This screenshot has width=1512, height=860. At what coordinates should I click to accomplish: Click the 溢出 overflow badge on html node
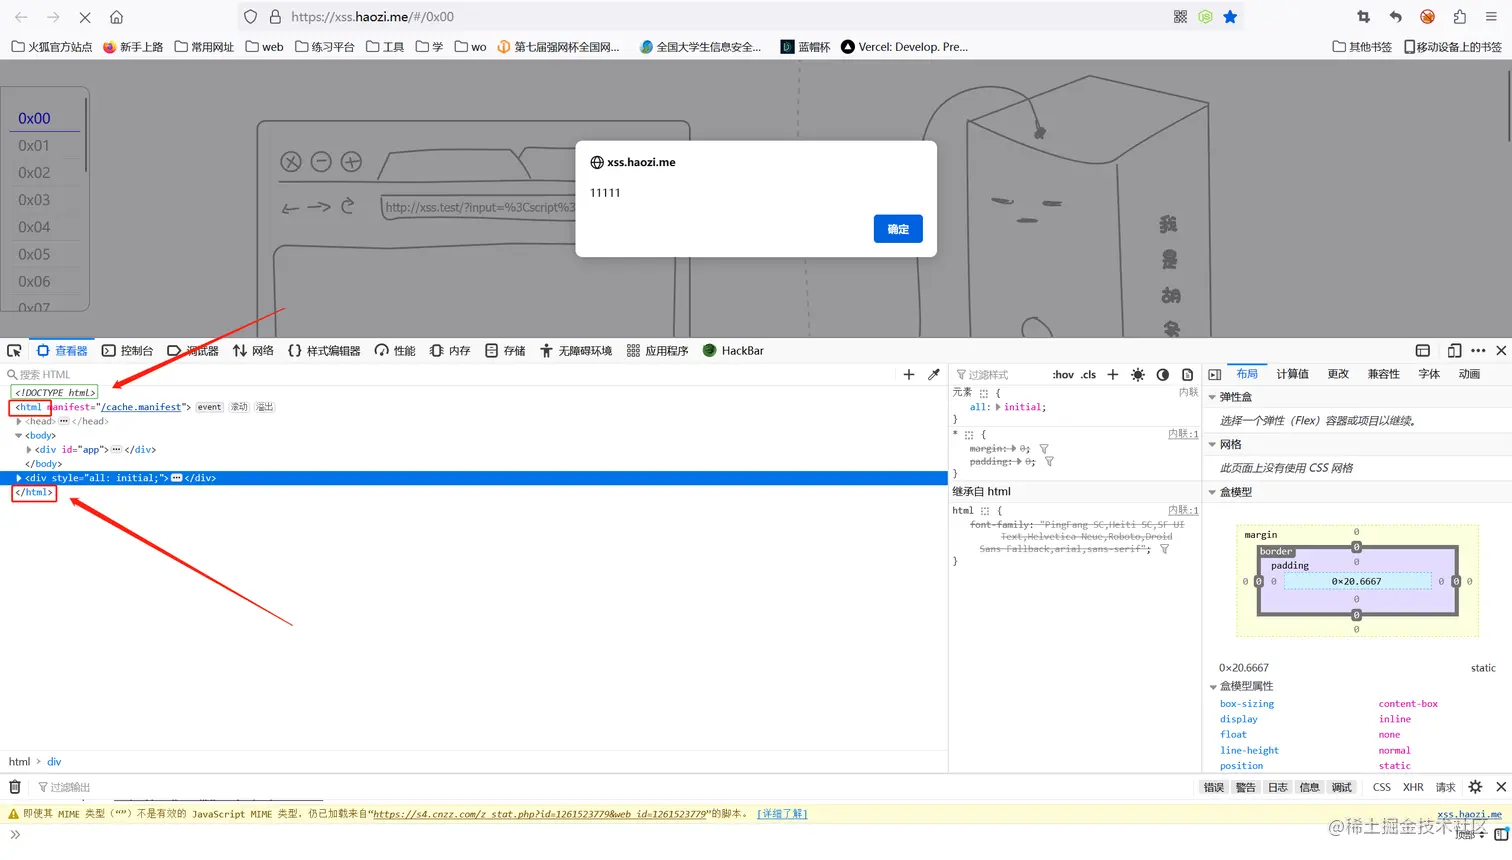click(264, 407)
